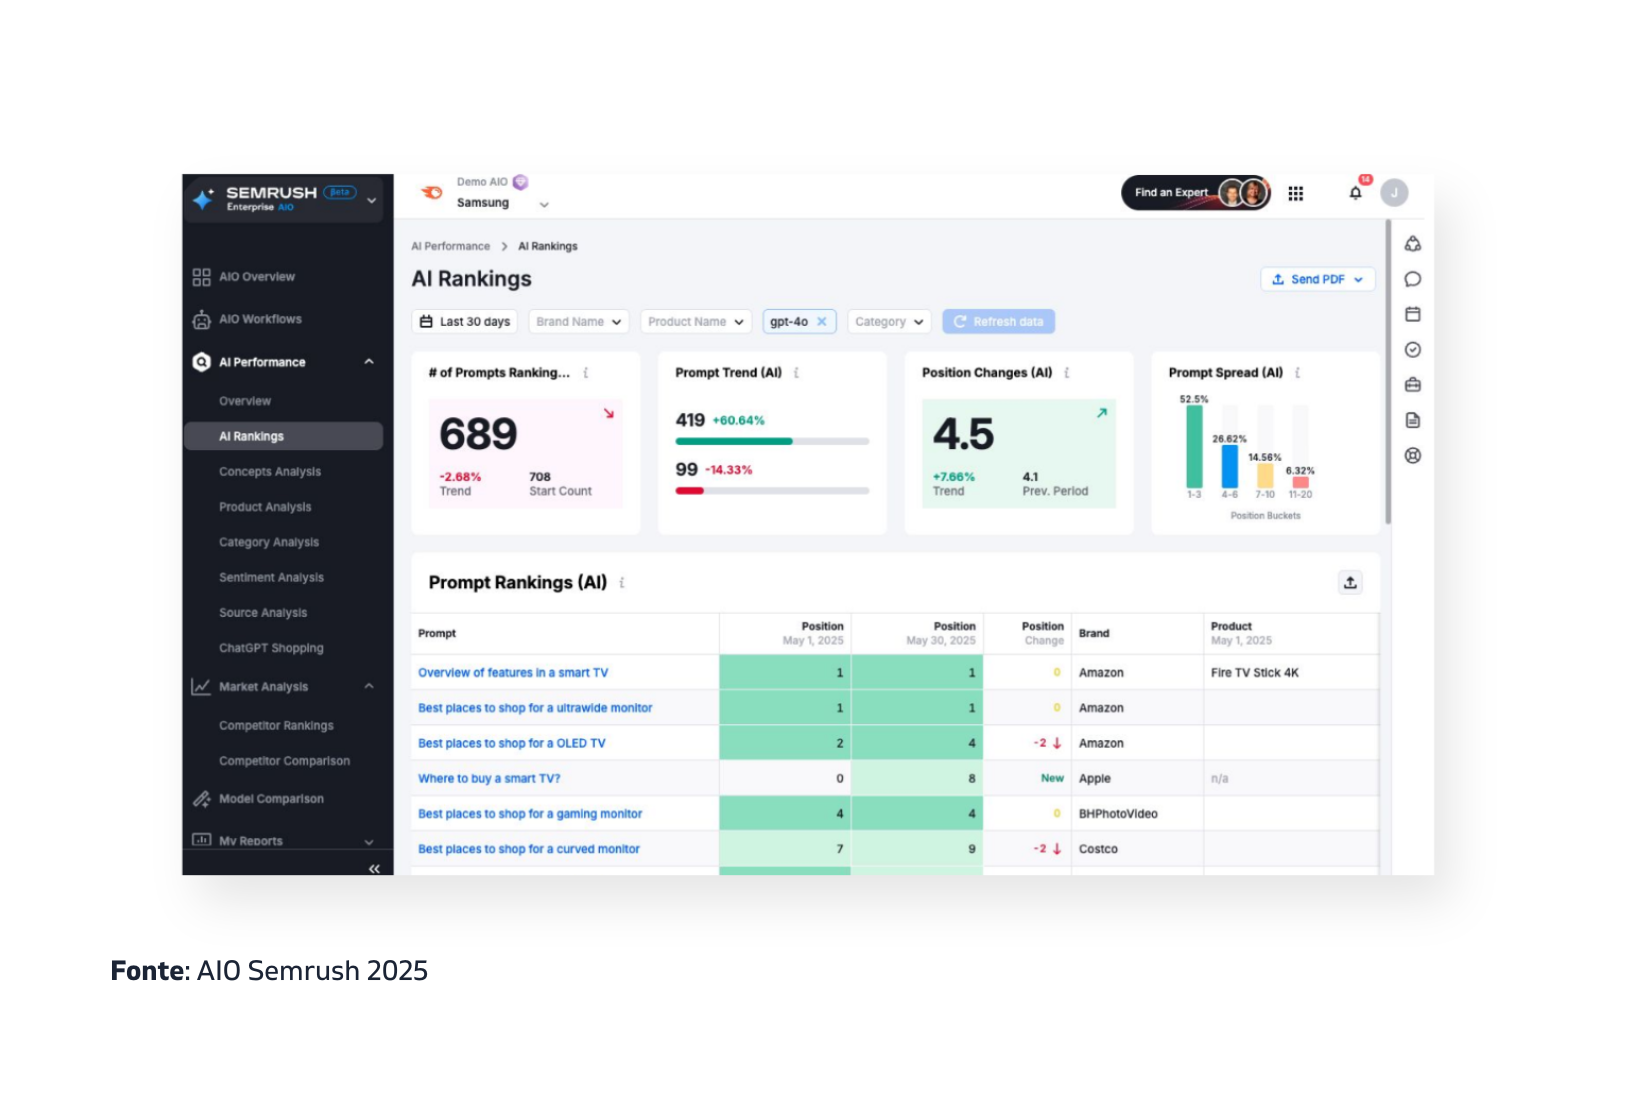Open the chat bubble icon in right sidebar
Viewport: 1650px width, 1100px height.
pyautogui.click(x=1412, y=279)
